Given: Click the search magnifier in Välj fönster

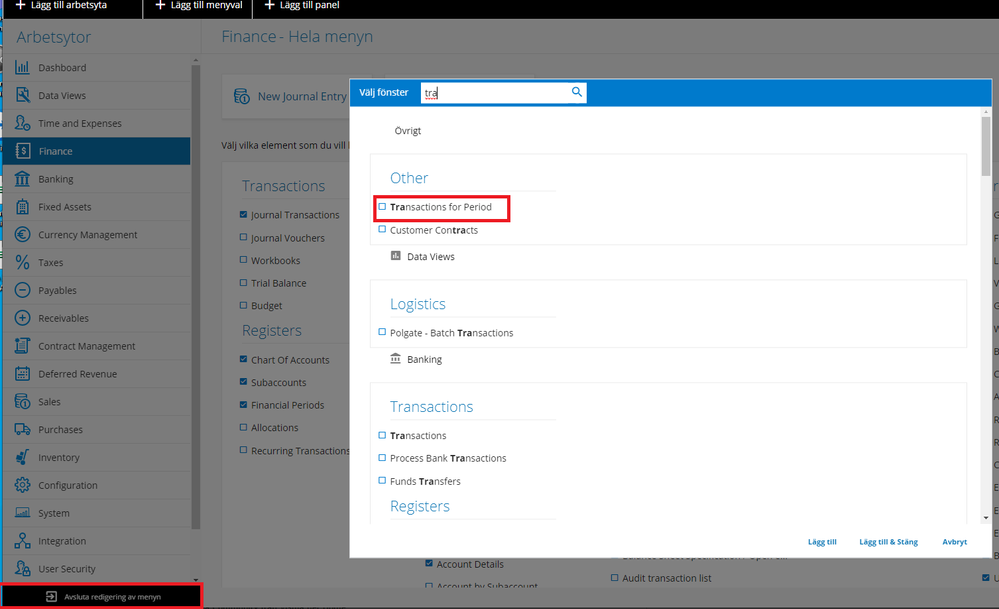Looking at the screenshot, I should pos(577,92).
